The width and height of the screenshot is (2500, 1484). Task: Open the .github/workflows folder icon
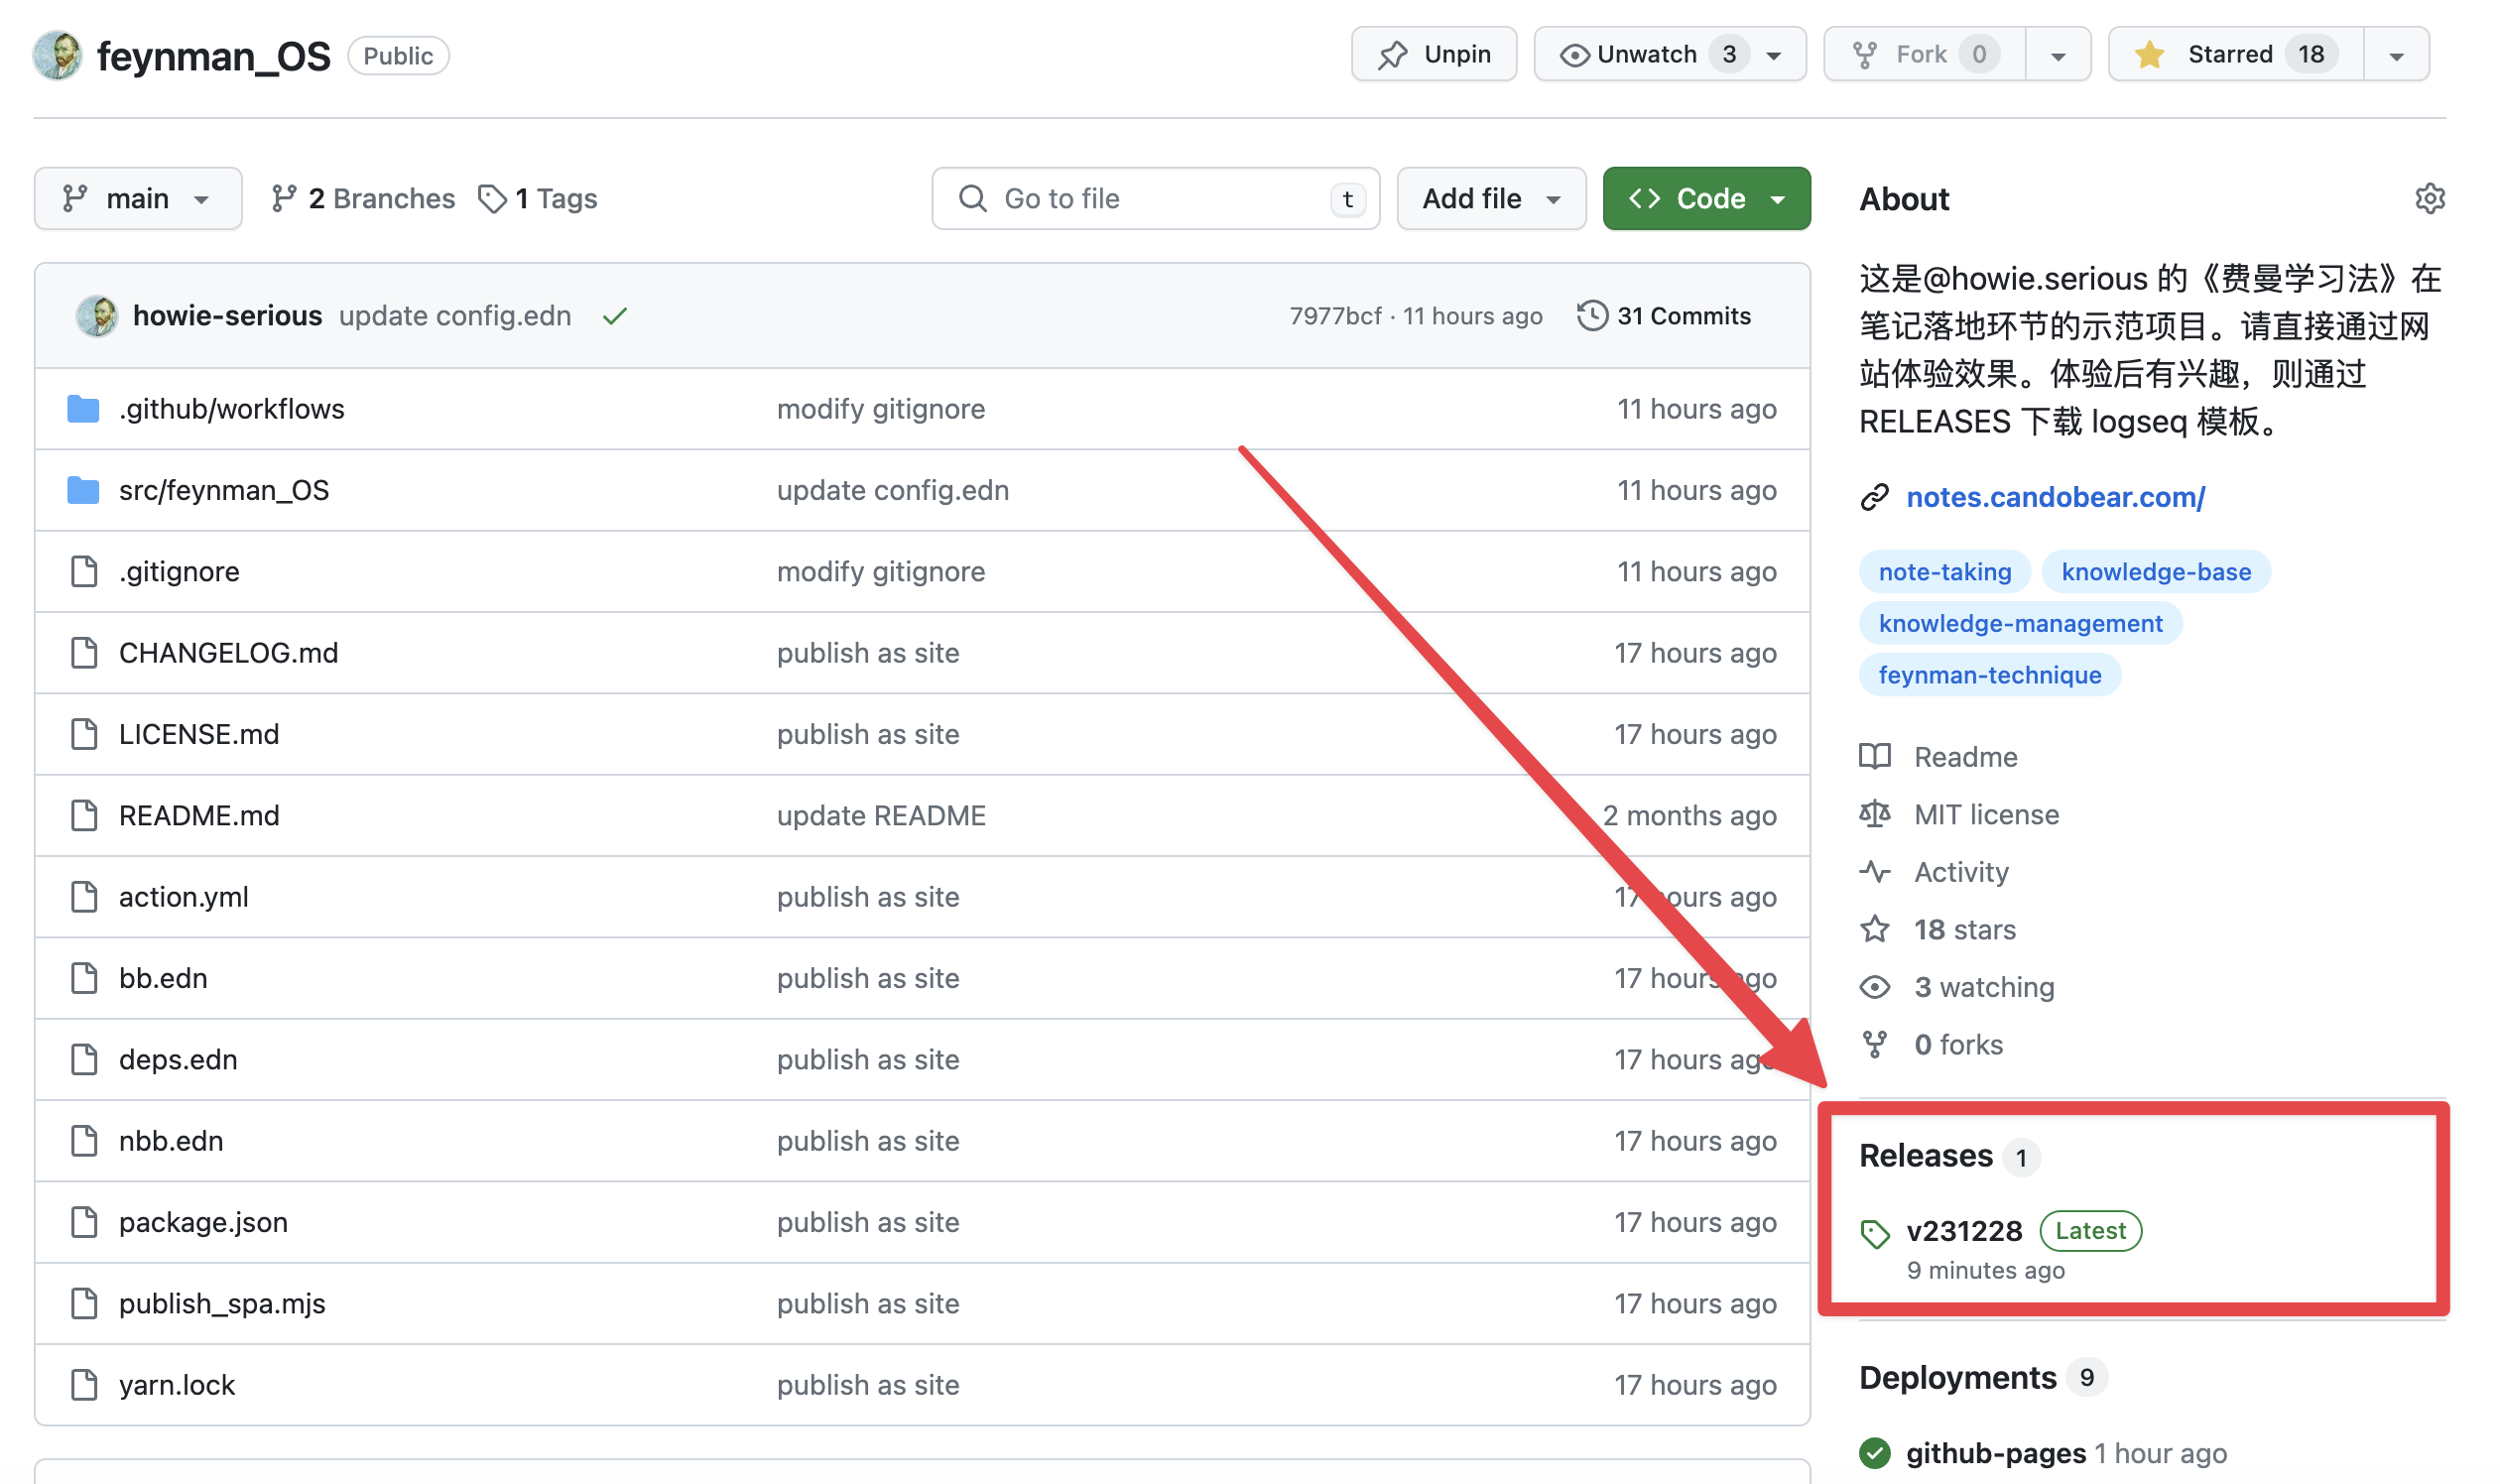point(83,408)
